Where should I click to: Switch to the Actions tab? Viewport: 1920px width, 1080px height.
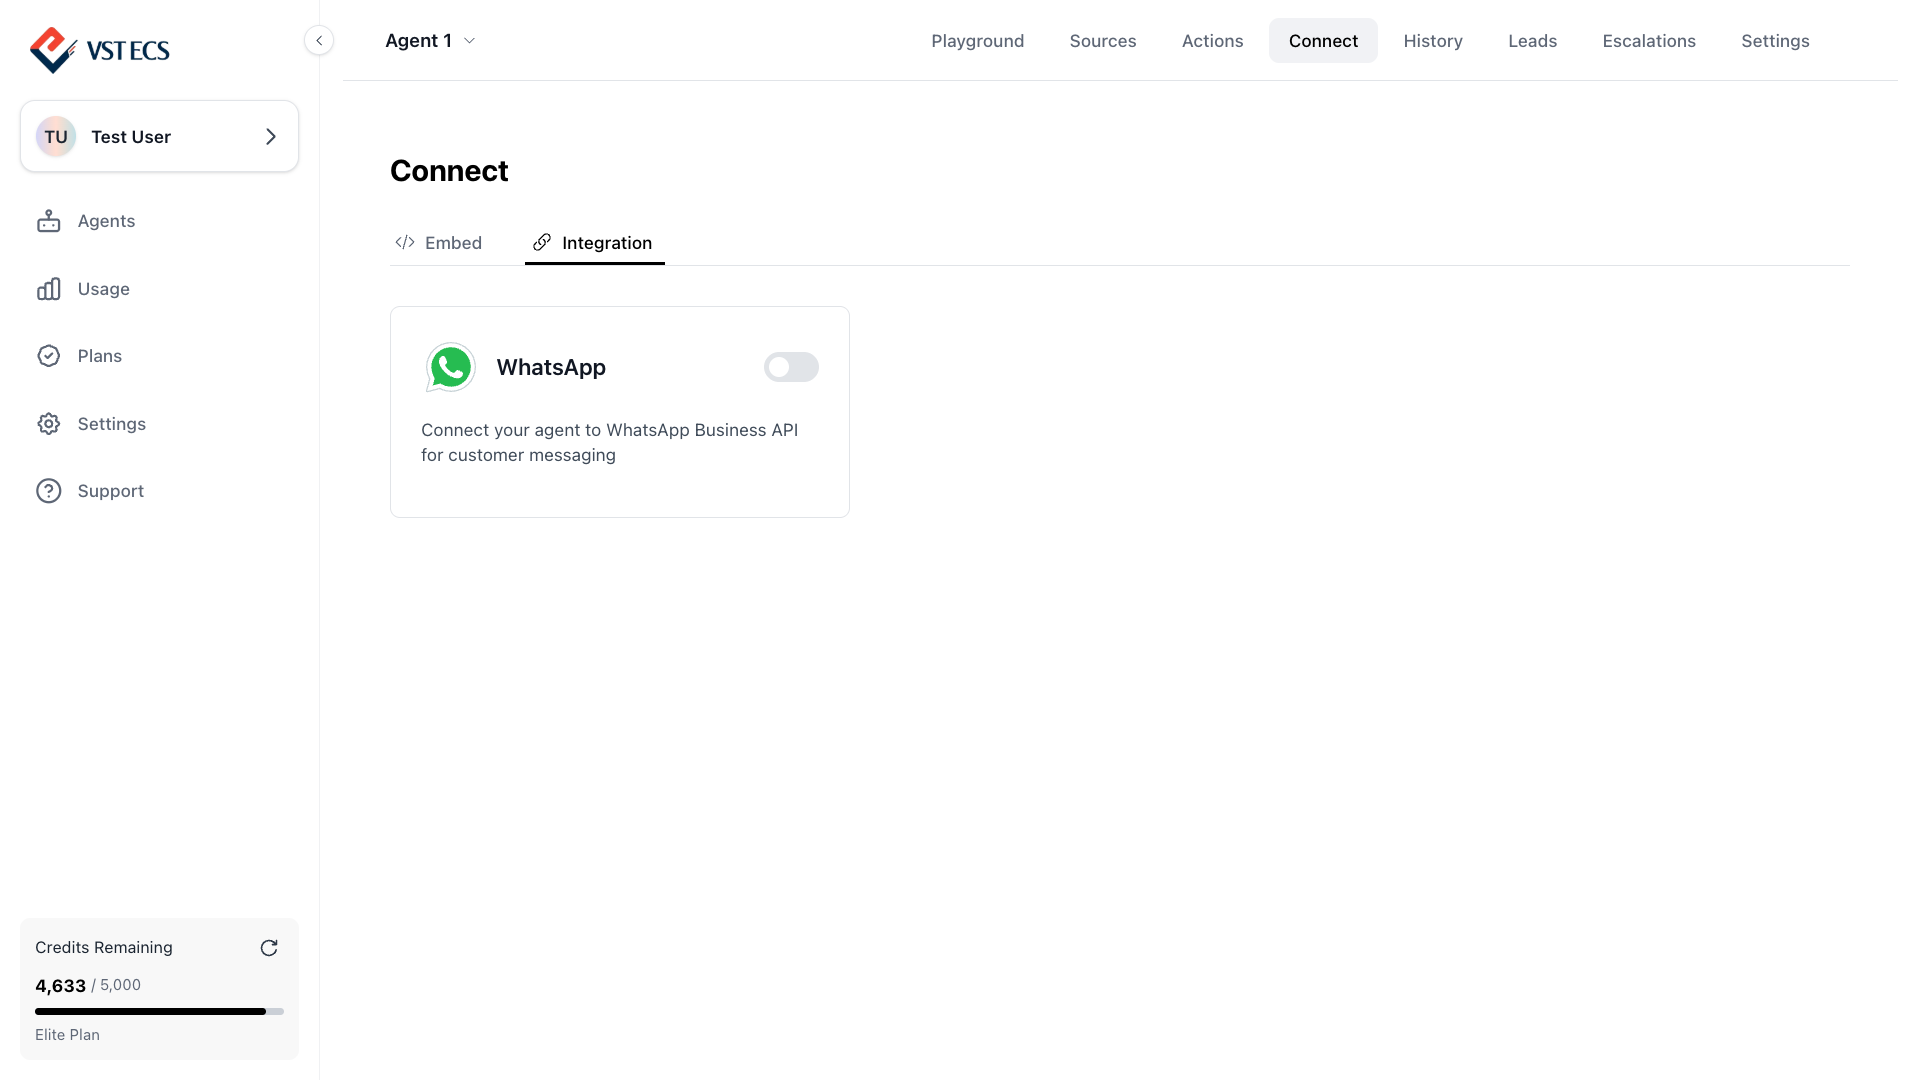(1212, 41)
